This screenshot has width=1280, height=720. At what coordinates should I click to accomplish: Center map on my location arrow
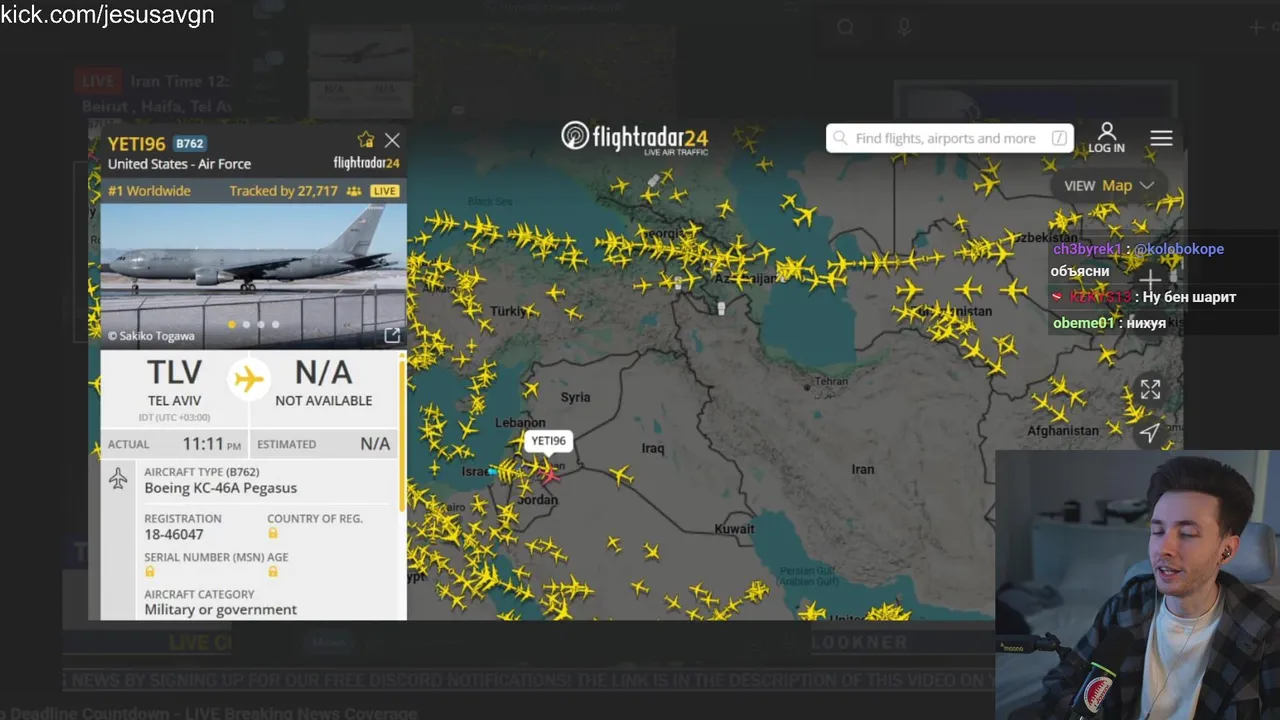point(1150,432)
